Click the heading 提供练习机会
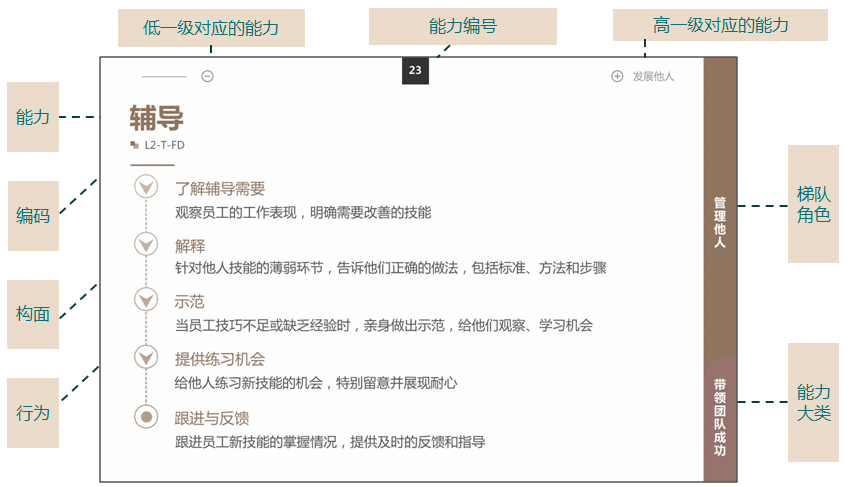Viewport: 853px width, 487px height. point(220,359)
